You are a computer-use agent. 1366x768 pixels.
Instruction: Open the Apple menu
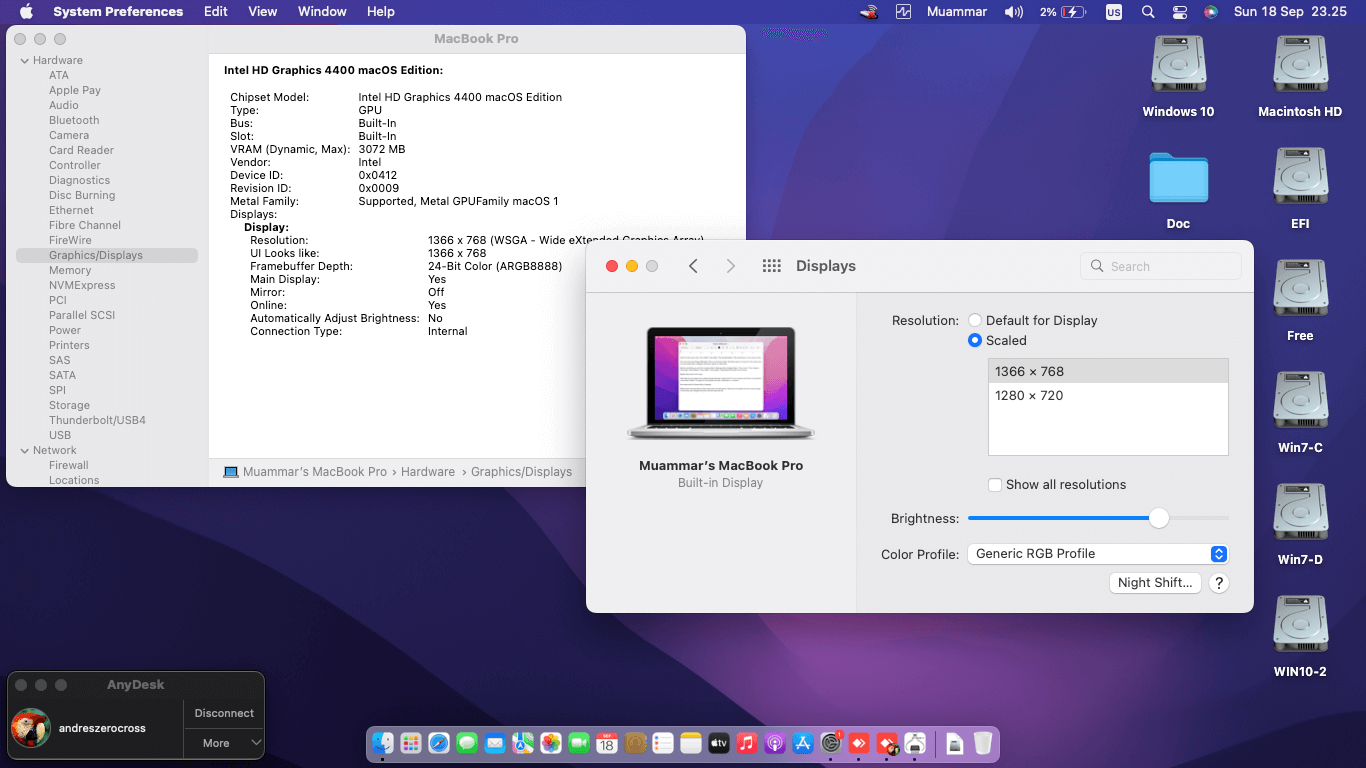[26, 12]
